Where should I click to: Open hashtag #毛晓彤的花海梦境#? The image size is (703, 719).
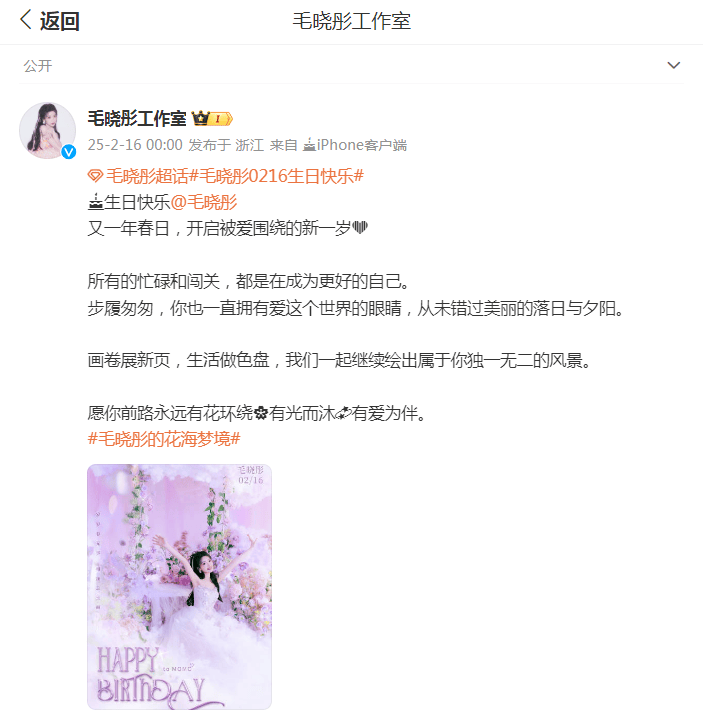pyautogui.click(x=164, y=439)
